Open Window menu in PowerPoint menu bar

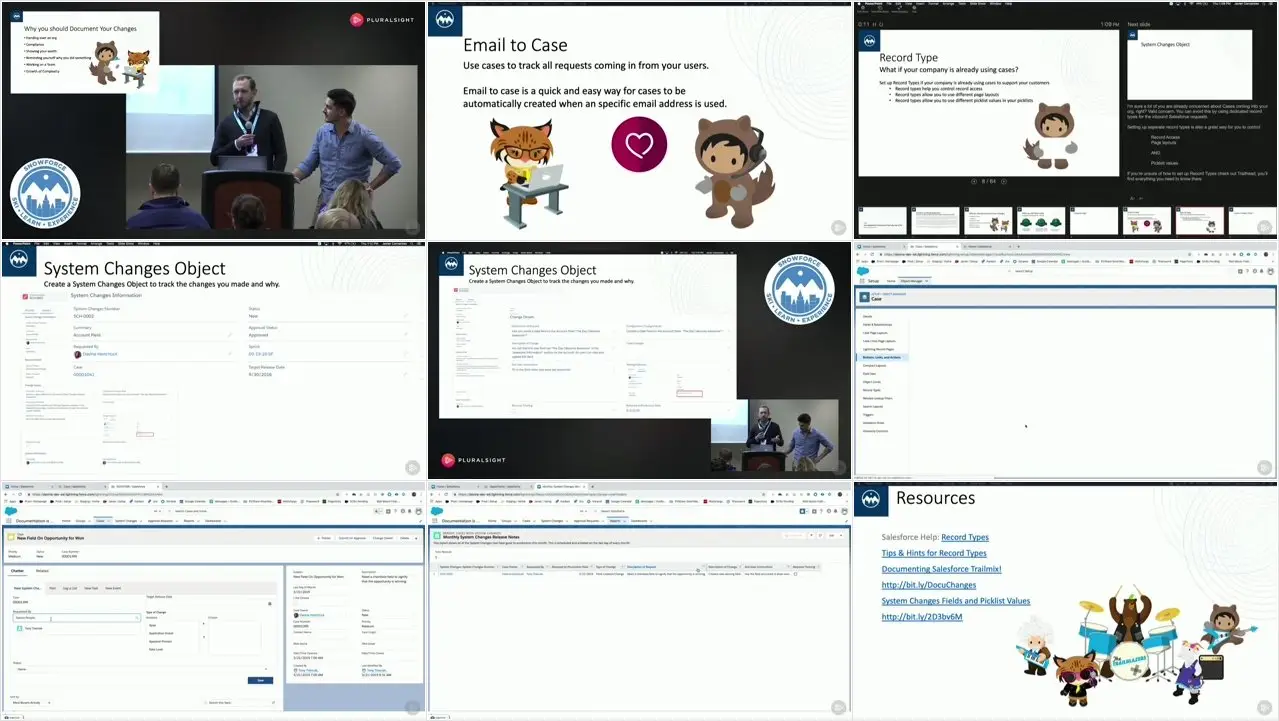pyautogui.click(x=995, y=4)
